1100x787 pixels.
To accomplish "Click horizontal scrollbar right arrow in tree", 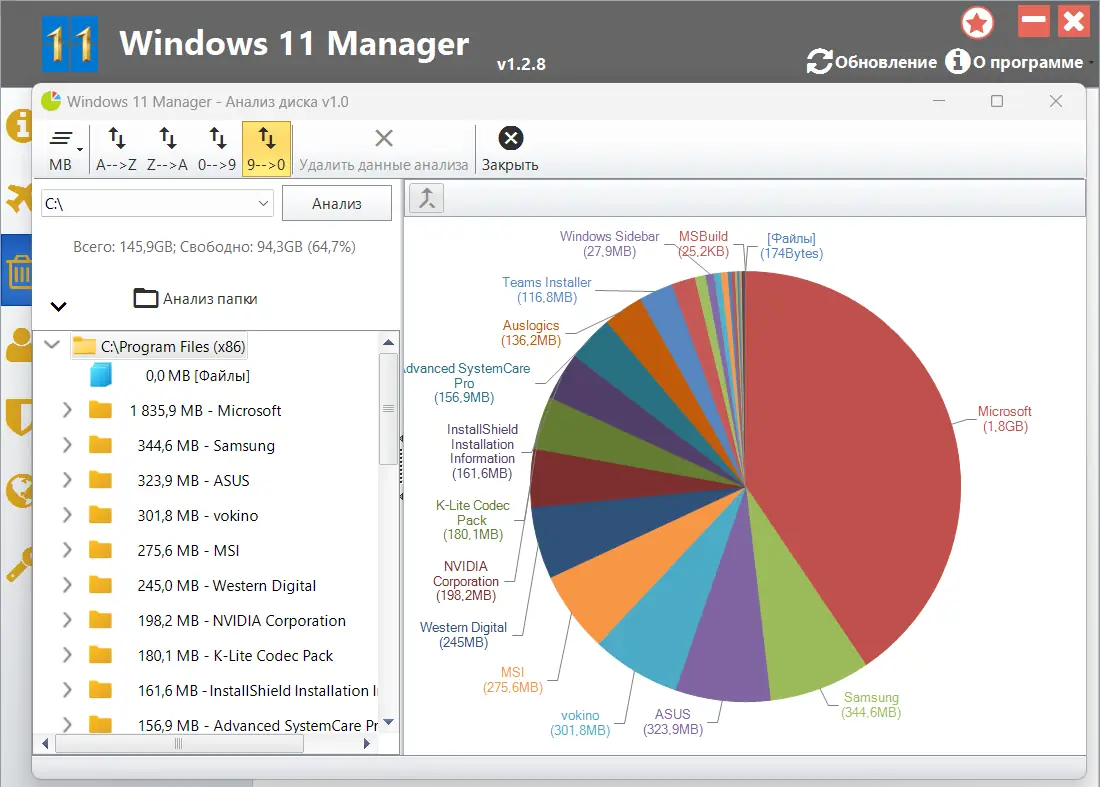I will pyautogui.click(x=366, y=744).
